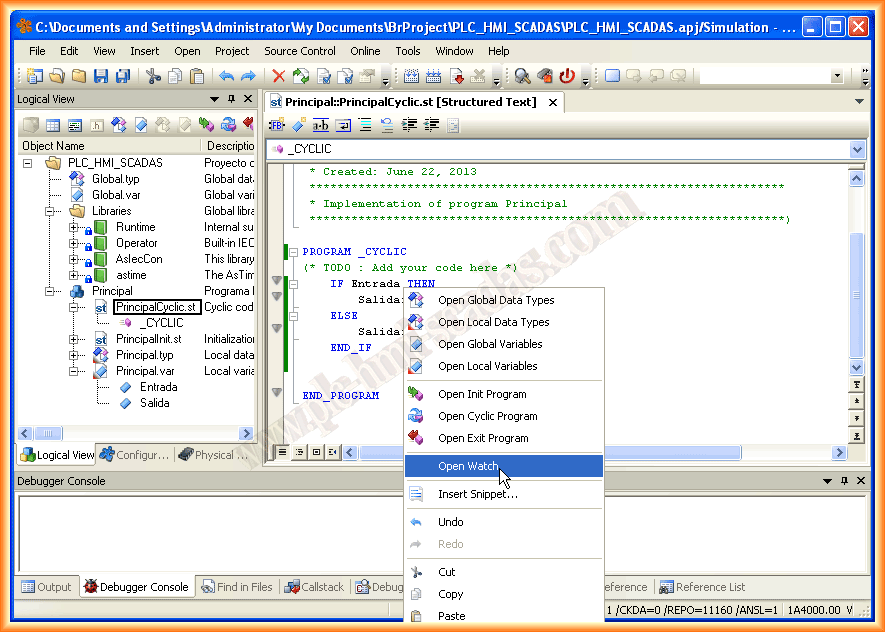Click the .h icon in Logical View toolbar
Viewport: 885px width, 632px height.
pos(97,125)
